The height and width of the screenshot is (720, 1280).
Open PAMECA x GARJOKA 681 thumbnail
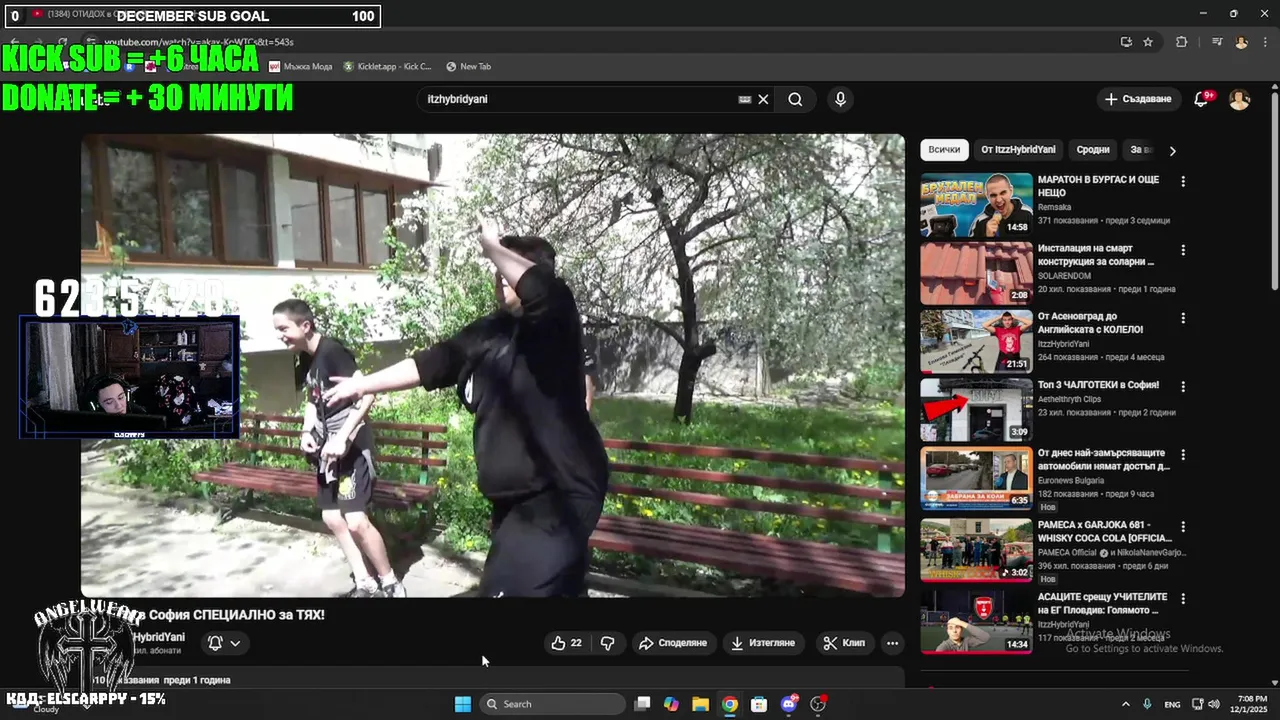click(x=976, y=549)
